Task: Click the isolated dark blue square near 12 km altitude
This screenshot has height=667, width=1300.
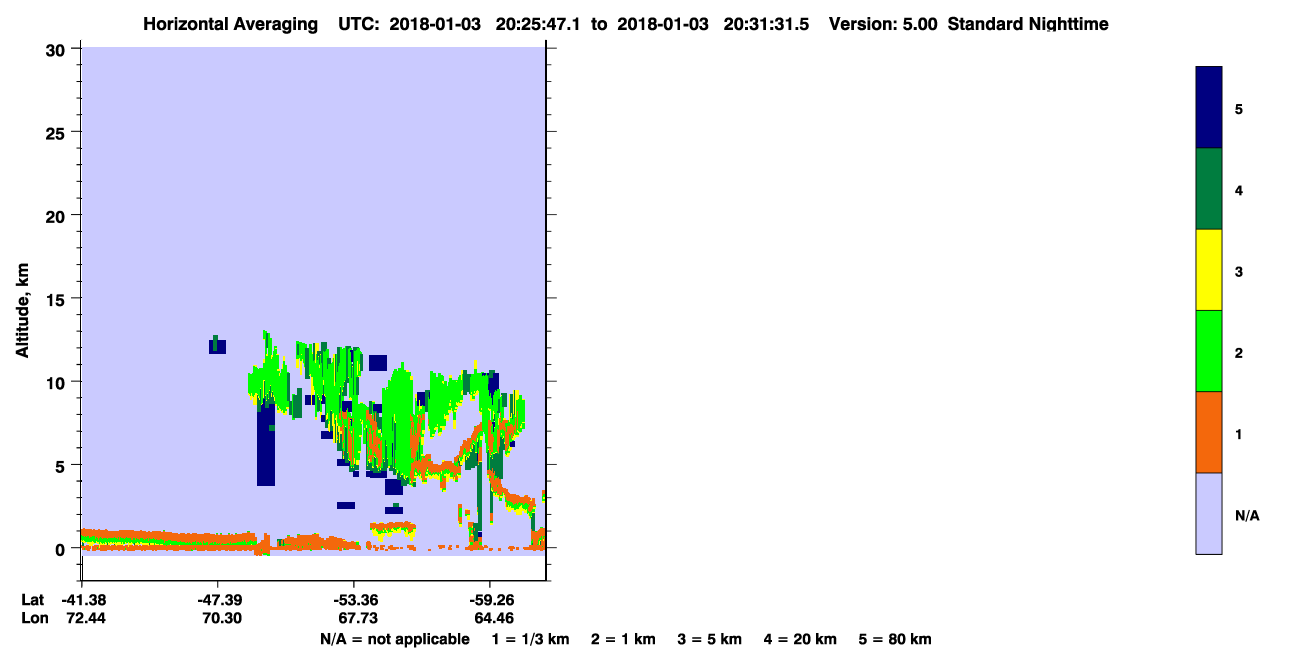Action: tap(217, 346)
